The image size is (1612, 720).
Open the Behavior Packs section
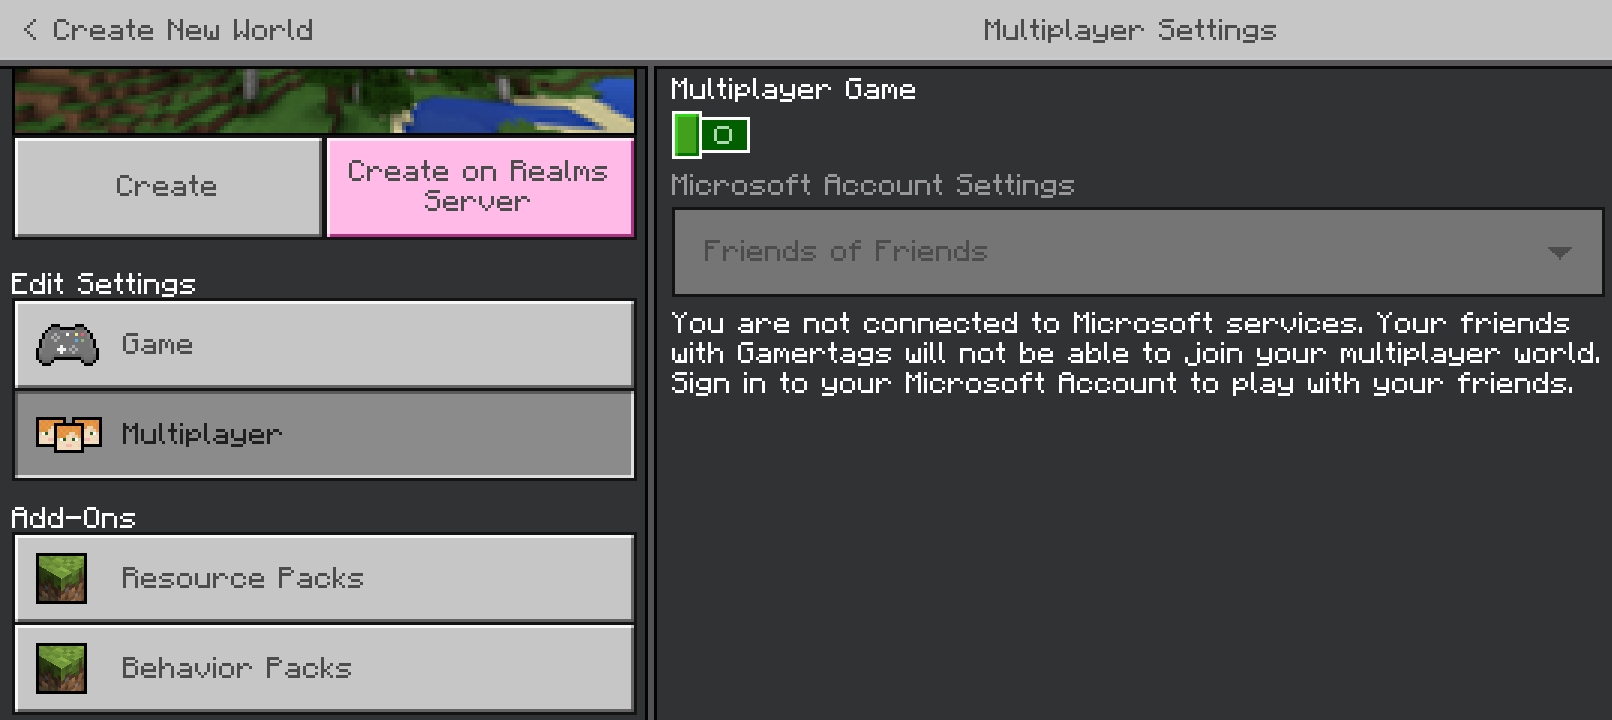tap(324, 668)
